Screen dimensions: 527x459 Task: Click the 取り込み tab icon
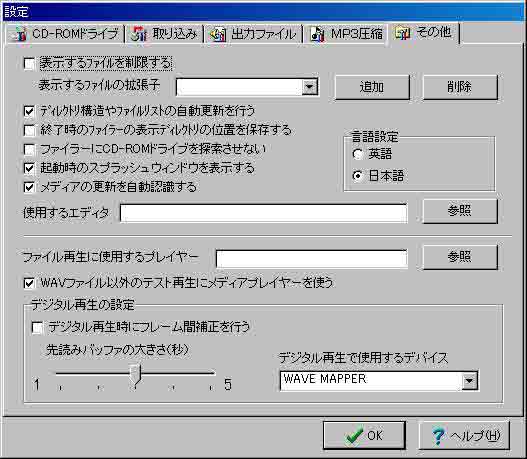139,34
